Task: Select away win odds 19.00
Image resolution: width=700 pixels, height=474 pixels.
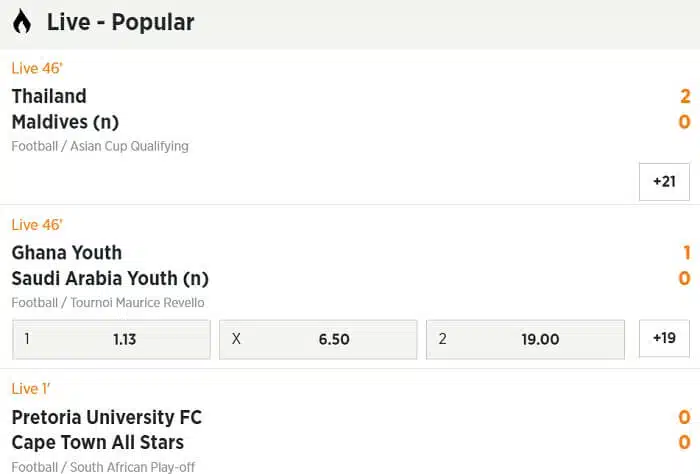Action: click(x=525, y=339)
